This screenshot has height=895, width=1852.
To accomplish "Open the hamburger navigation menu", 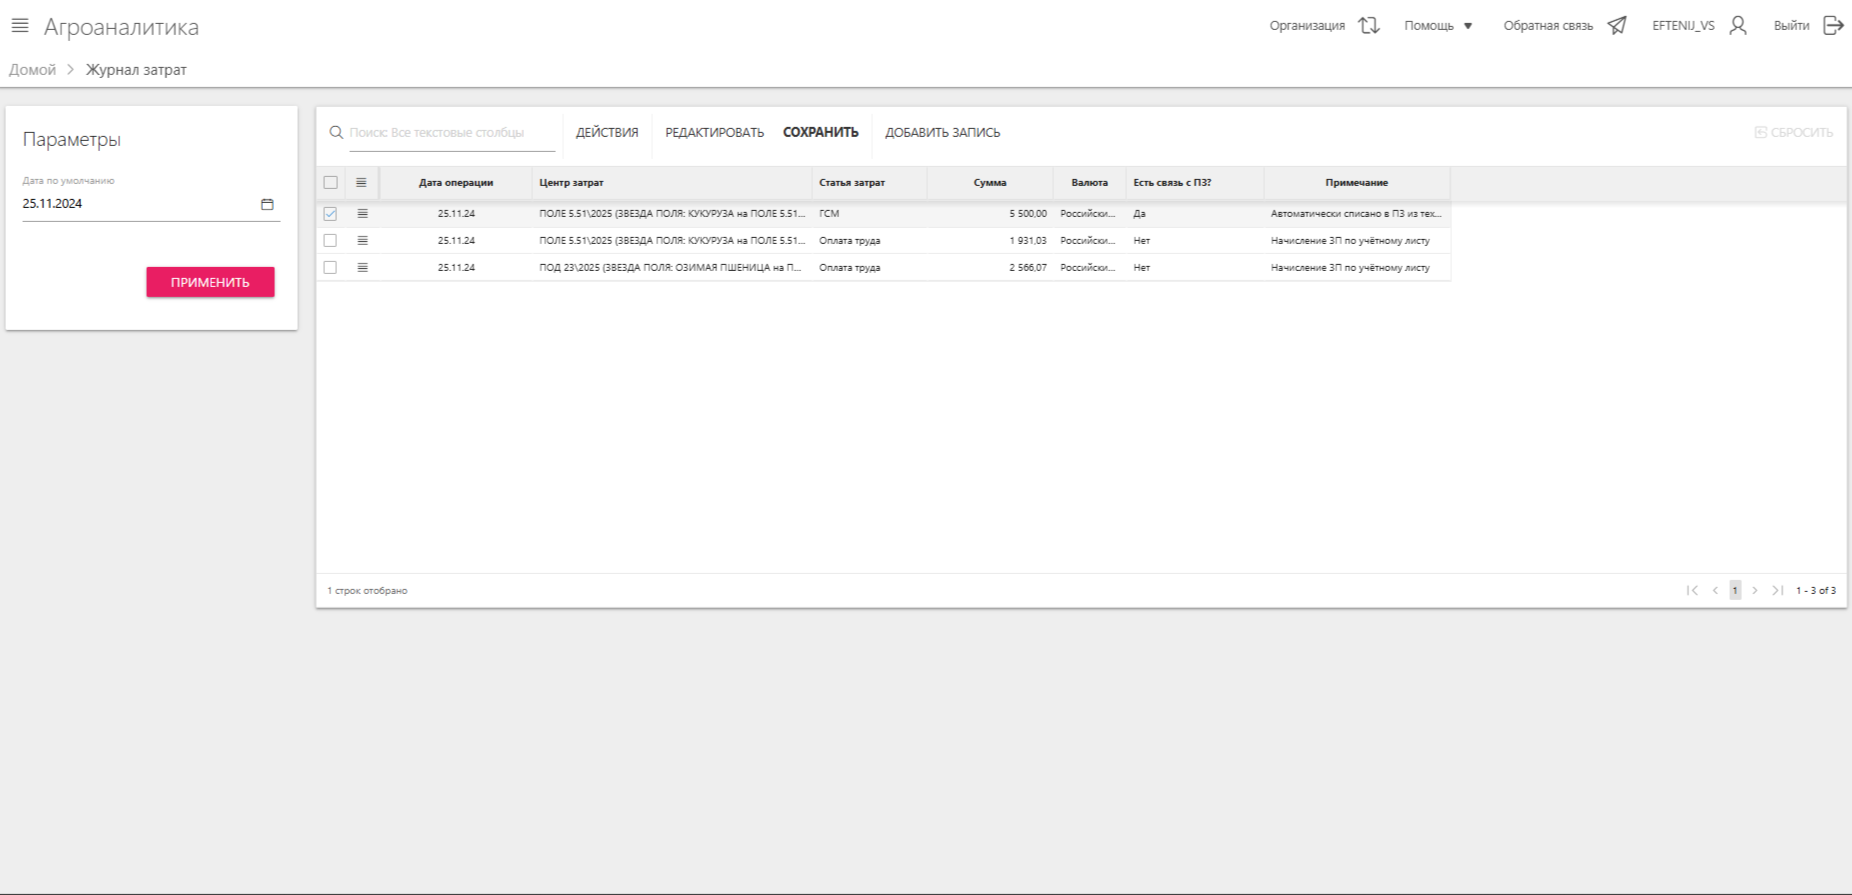I will [x=20, y=26].
